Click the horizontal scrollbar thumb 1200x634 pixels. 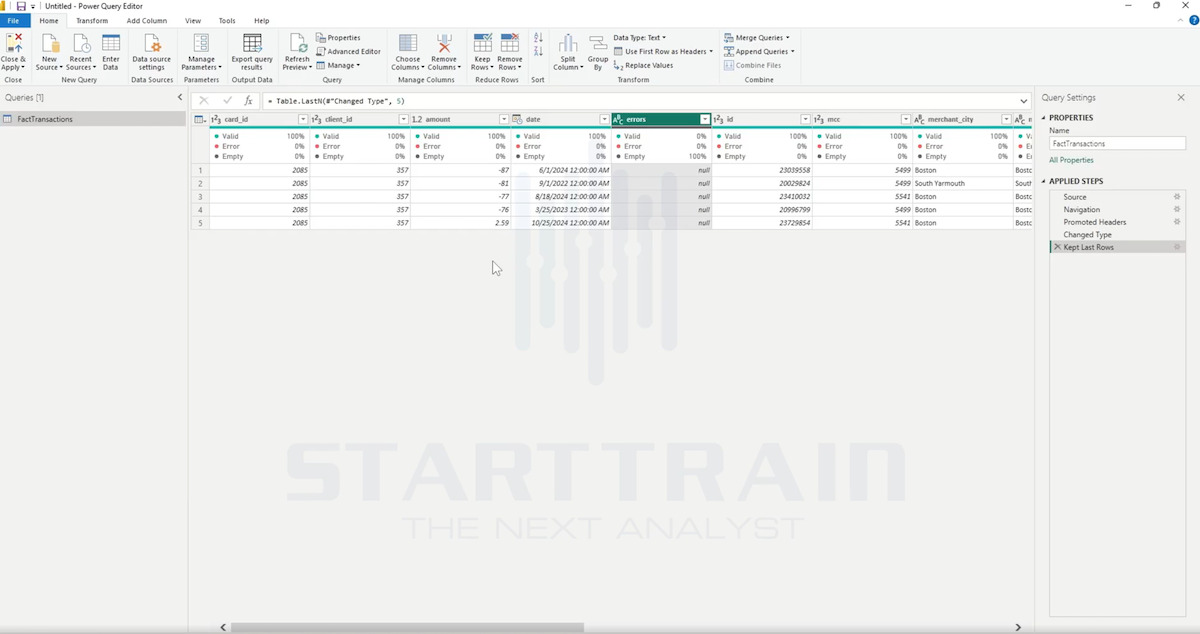pyautogui.click(x=407, y=628)
